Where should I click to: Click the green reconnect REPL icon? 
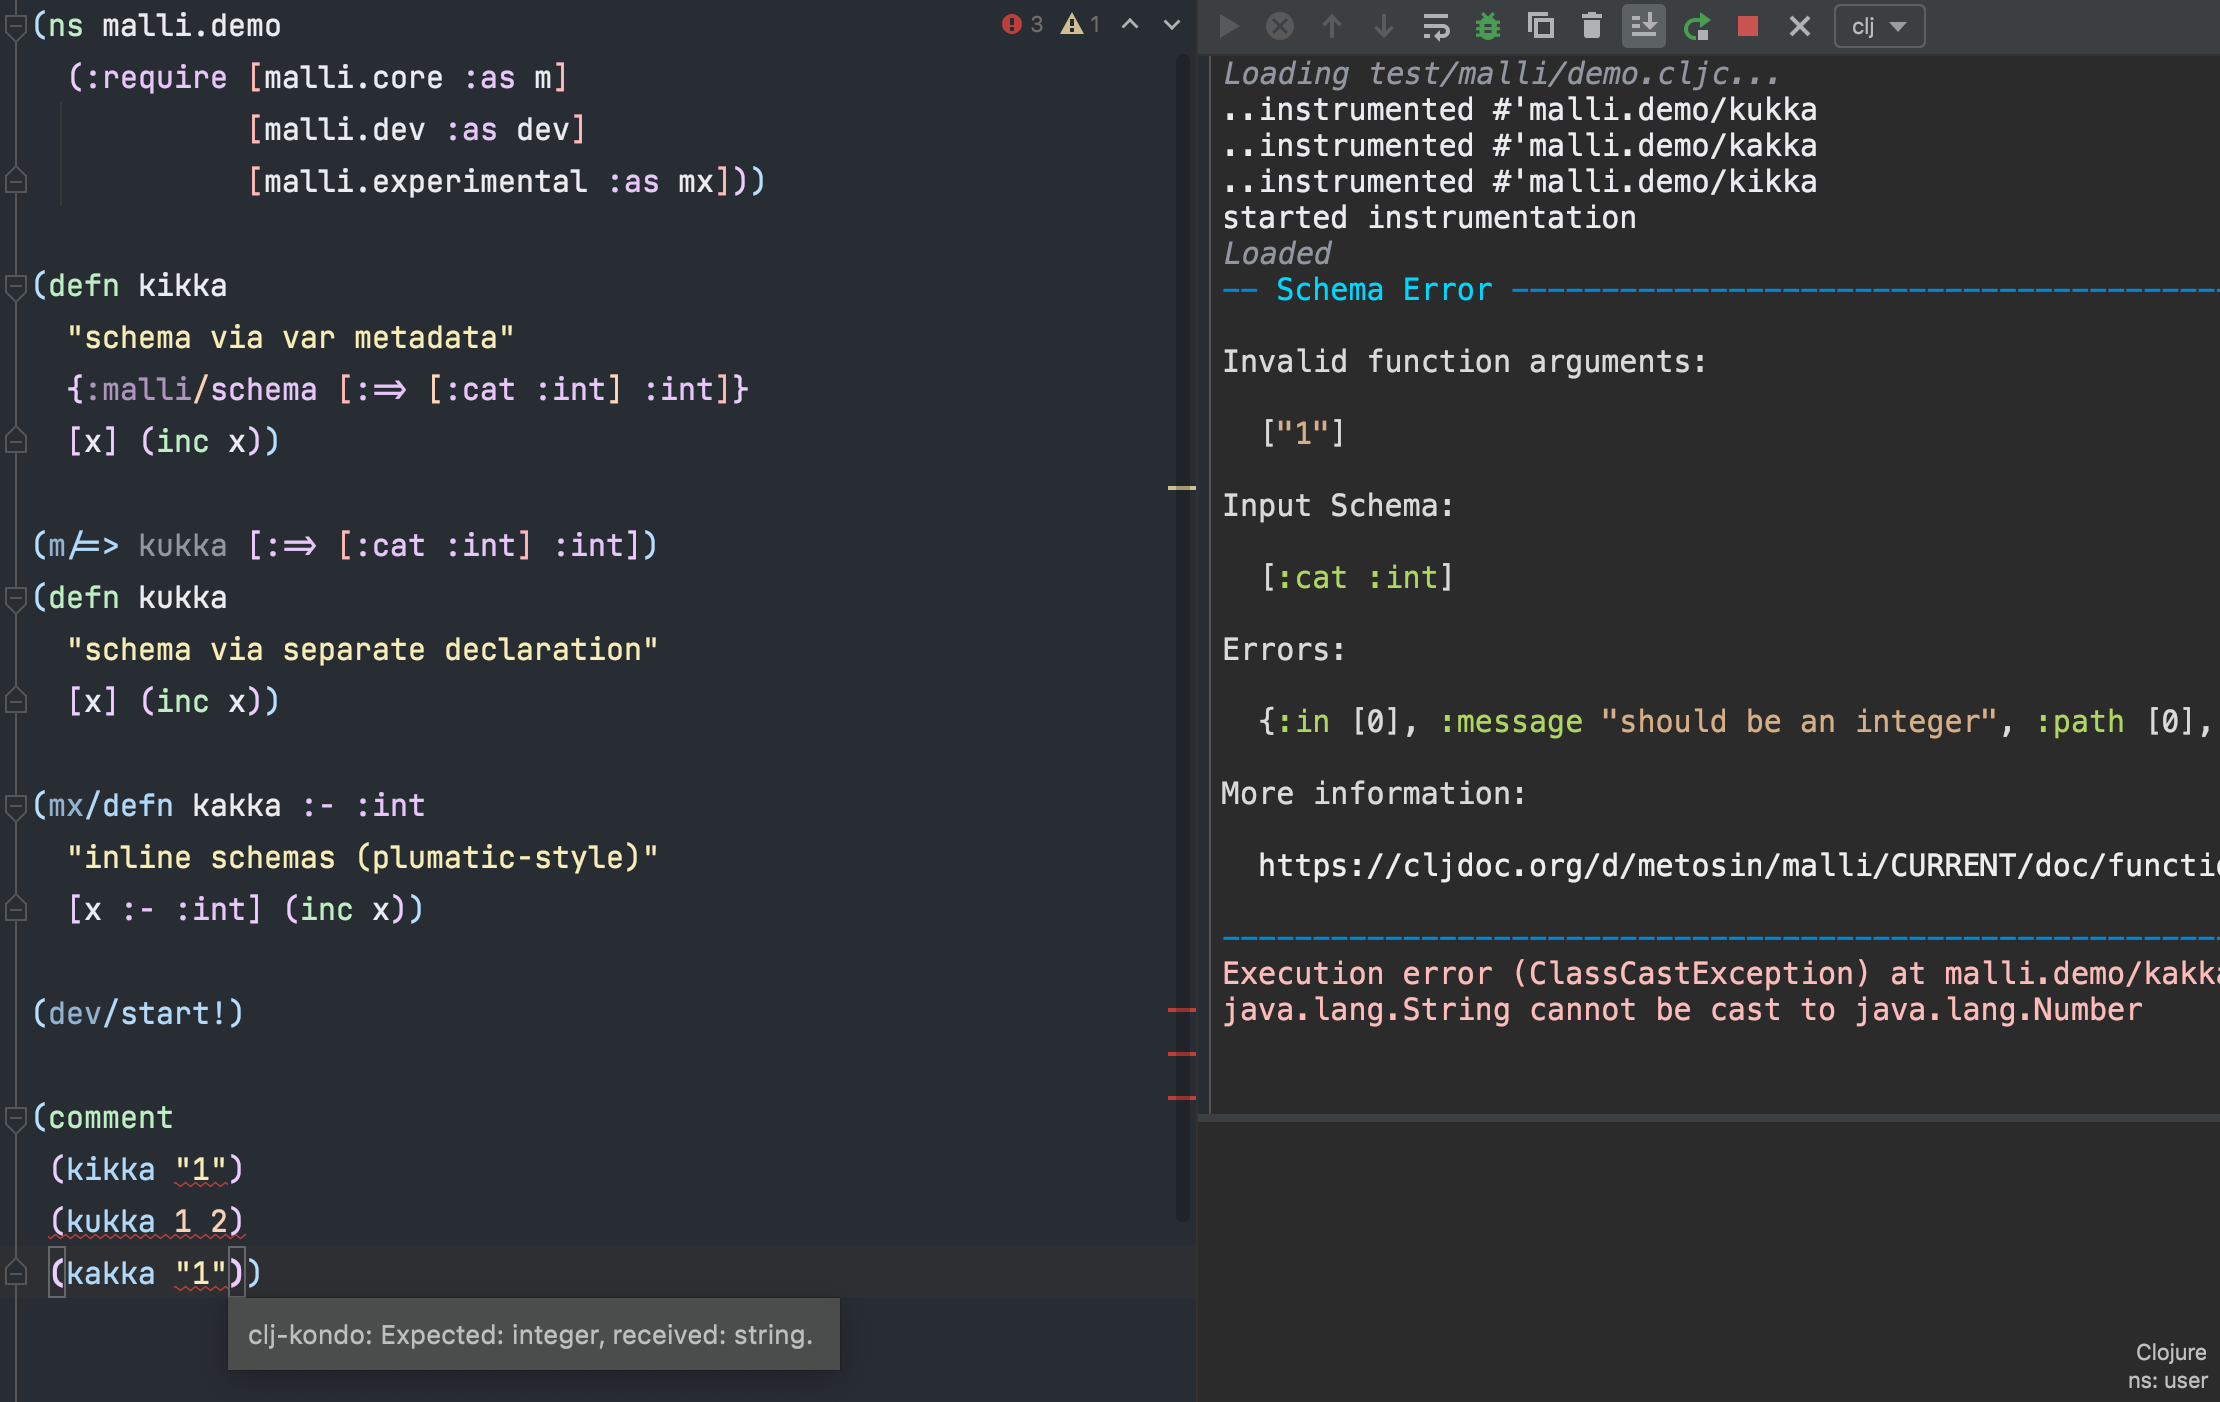1696,26
